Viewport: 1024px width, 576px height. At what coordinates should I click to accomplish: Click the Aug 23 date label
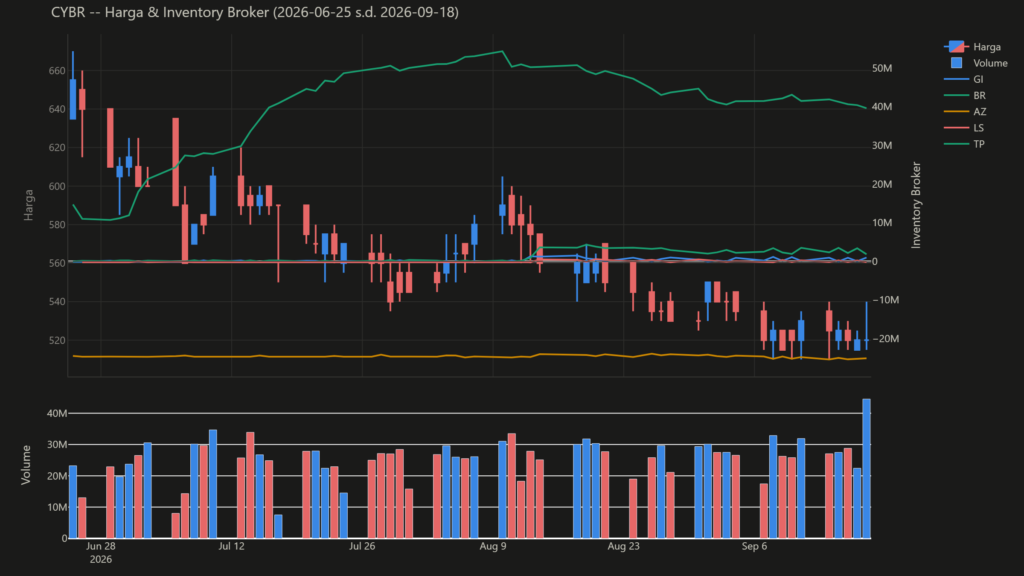(623, 546)
